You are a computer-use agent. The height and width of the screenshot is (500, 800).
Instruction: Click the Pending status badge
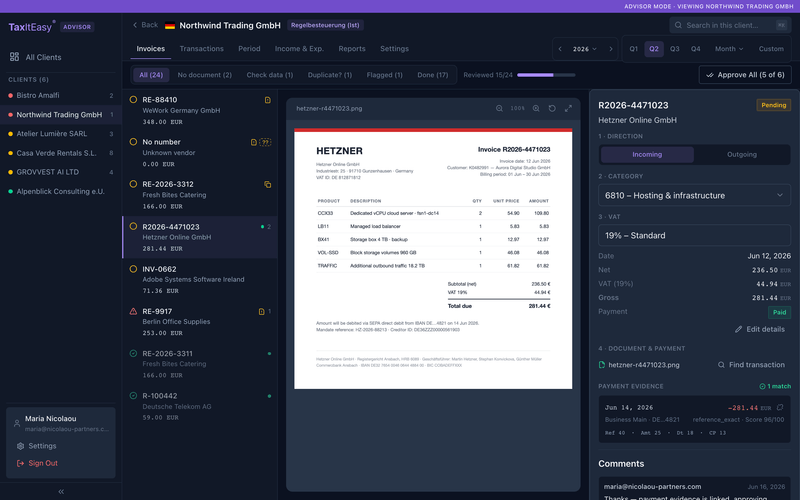pos(773,105)
